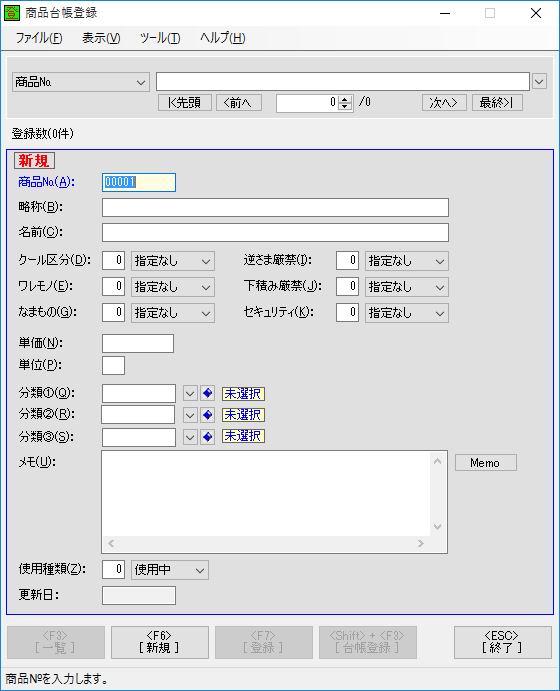Decrement the record number spinner
The image size is (560, 691).
point(345,107)
